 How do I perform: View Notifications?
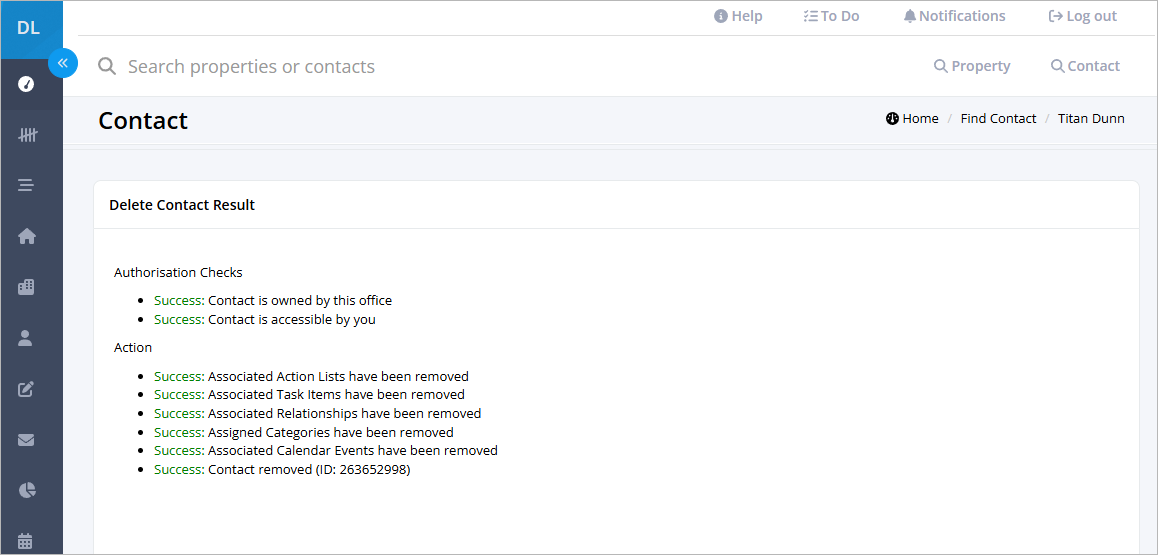point(954,16)
